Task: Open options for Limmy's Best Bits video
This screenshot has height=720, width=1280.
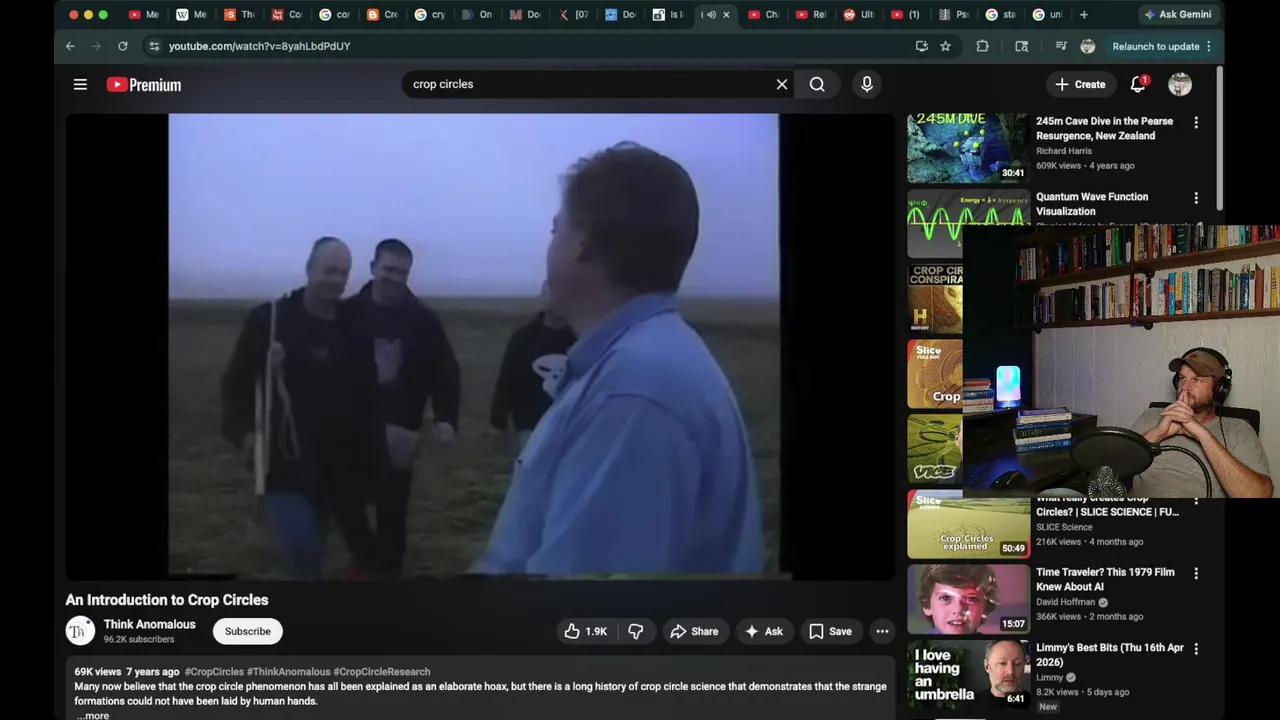Action: click(1196, 649)
